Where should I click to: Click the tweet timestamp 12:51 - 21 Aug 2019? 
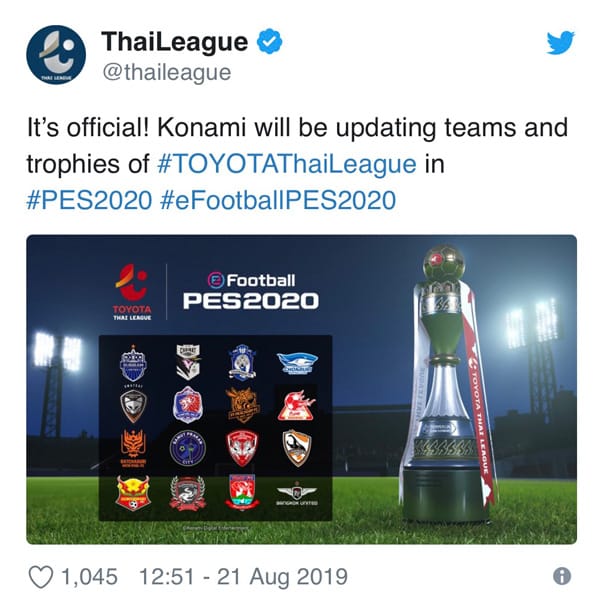tap(243, 576)
